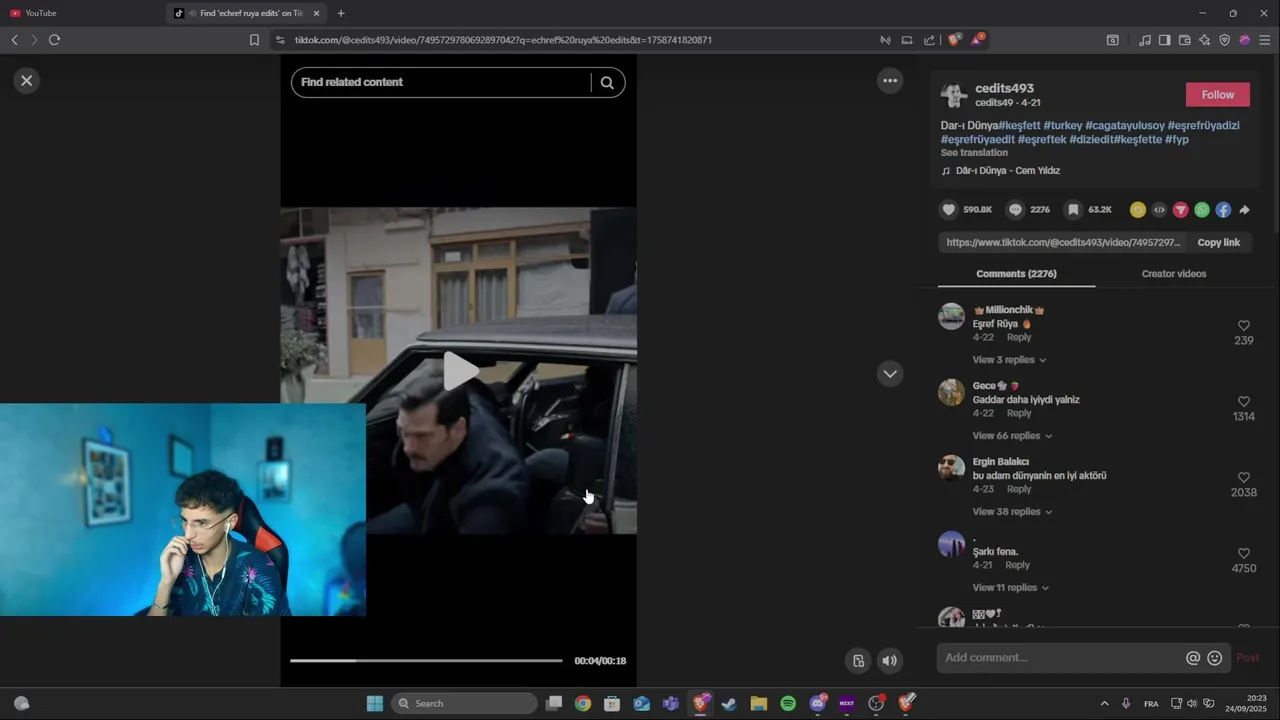Image resolution: width=1280 pixels, height=720 pixels.
Task: Insert a mention with @ icon
Action: 1193,658
